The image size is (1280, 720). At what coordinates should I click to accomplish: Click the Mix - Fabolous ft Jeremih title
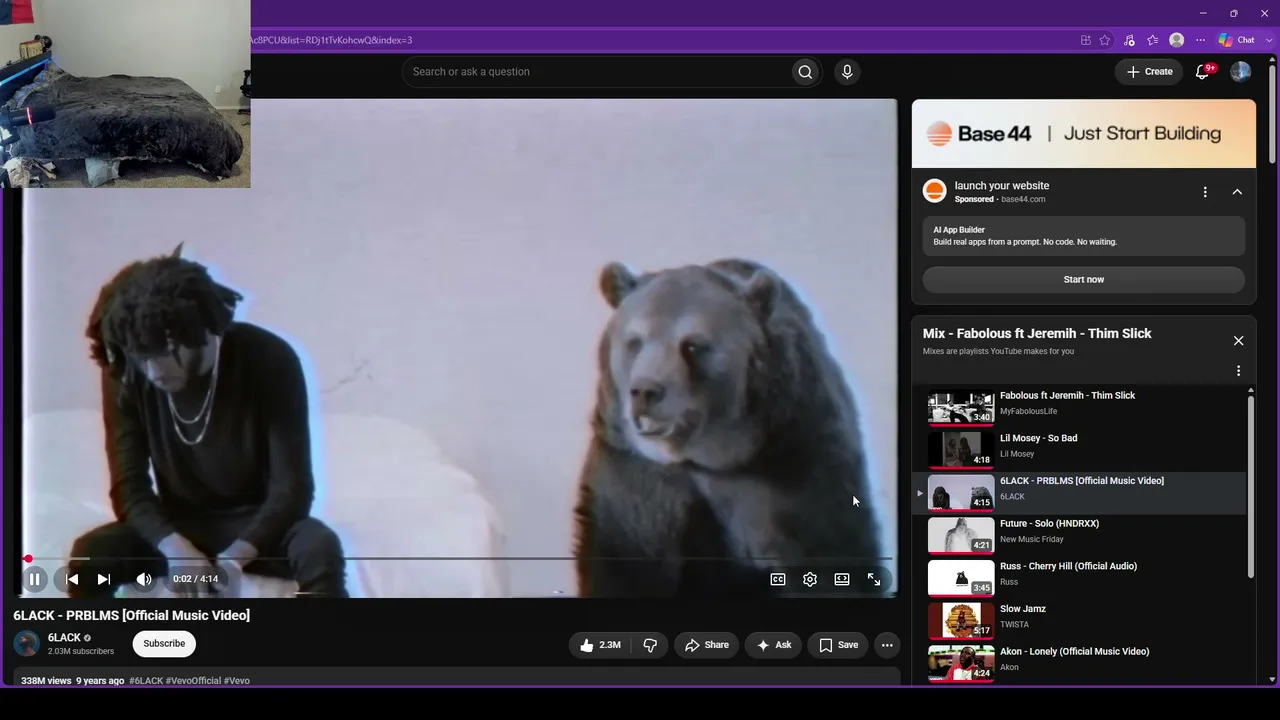pyautogui.click(x=1037, y=333)
